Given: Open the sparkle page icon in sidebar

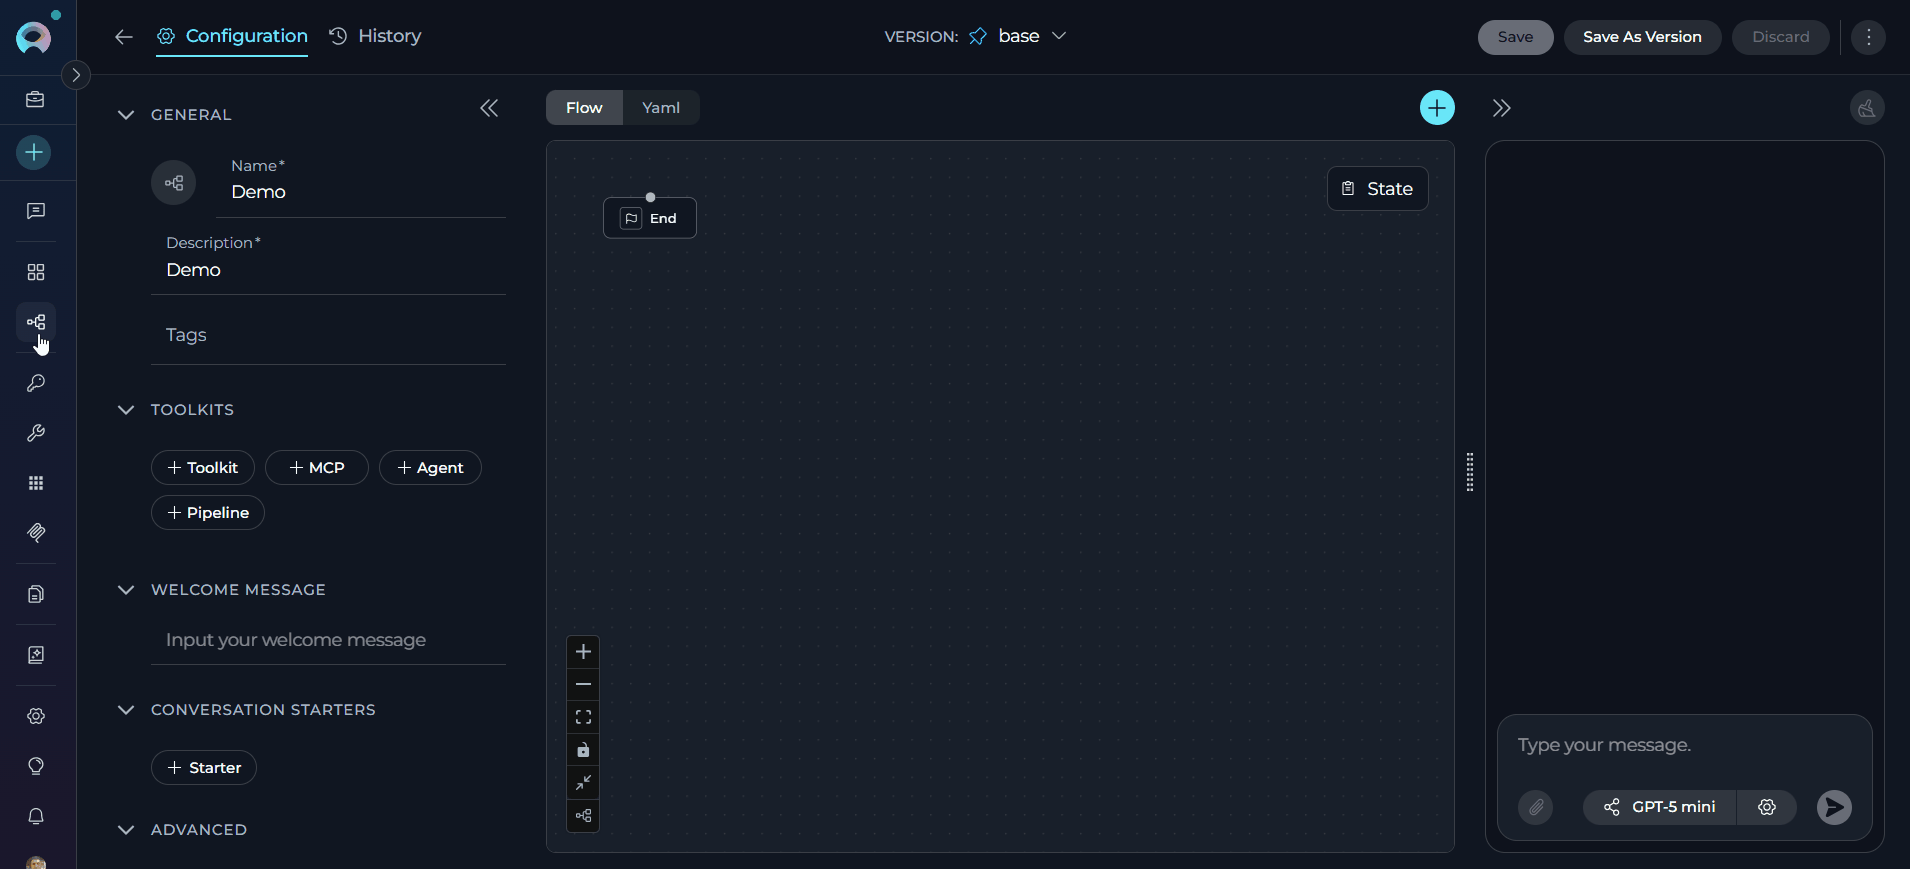Looking at the screenshot, I should pos(36,655).
